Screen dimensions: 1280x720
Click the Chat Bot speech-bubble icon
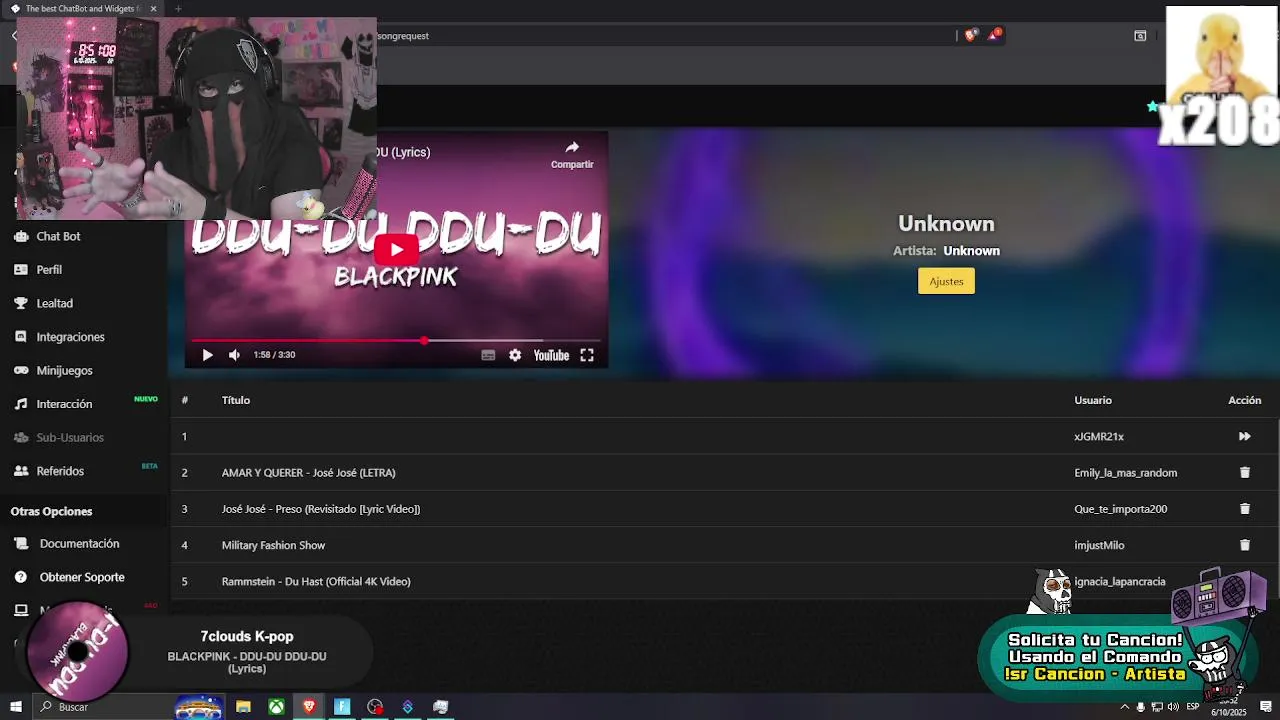click(20, 236)
